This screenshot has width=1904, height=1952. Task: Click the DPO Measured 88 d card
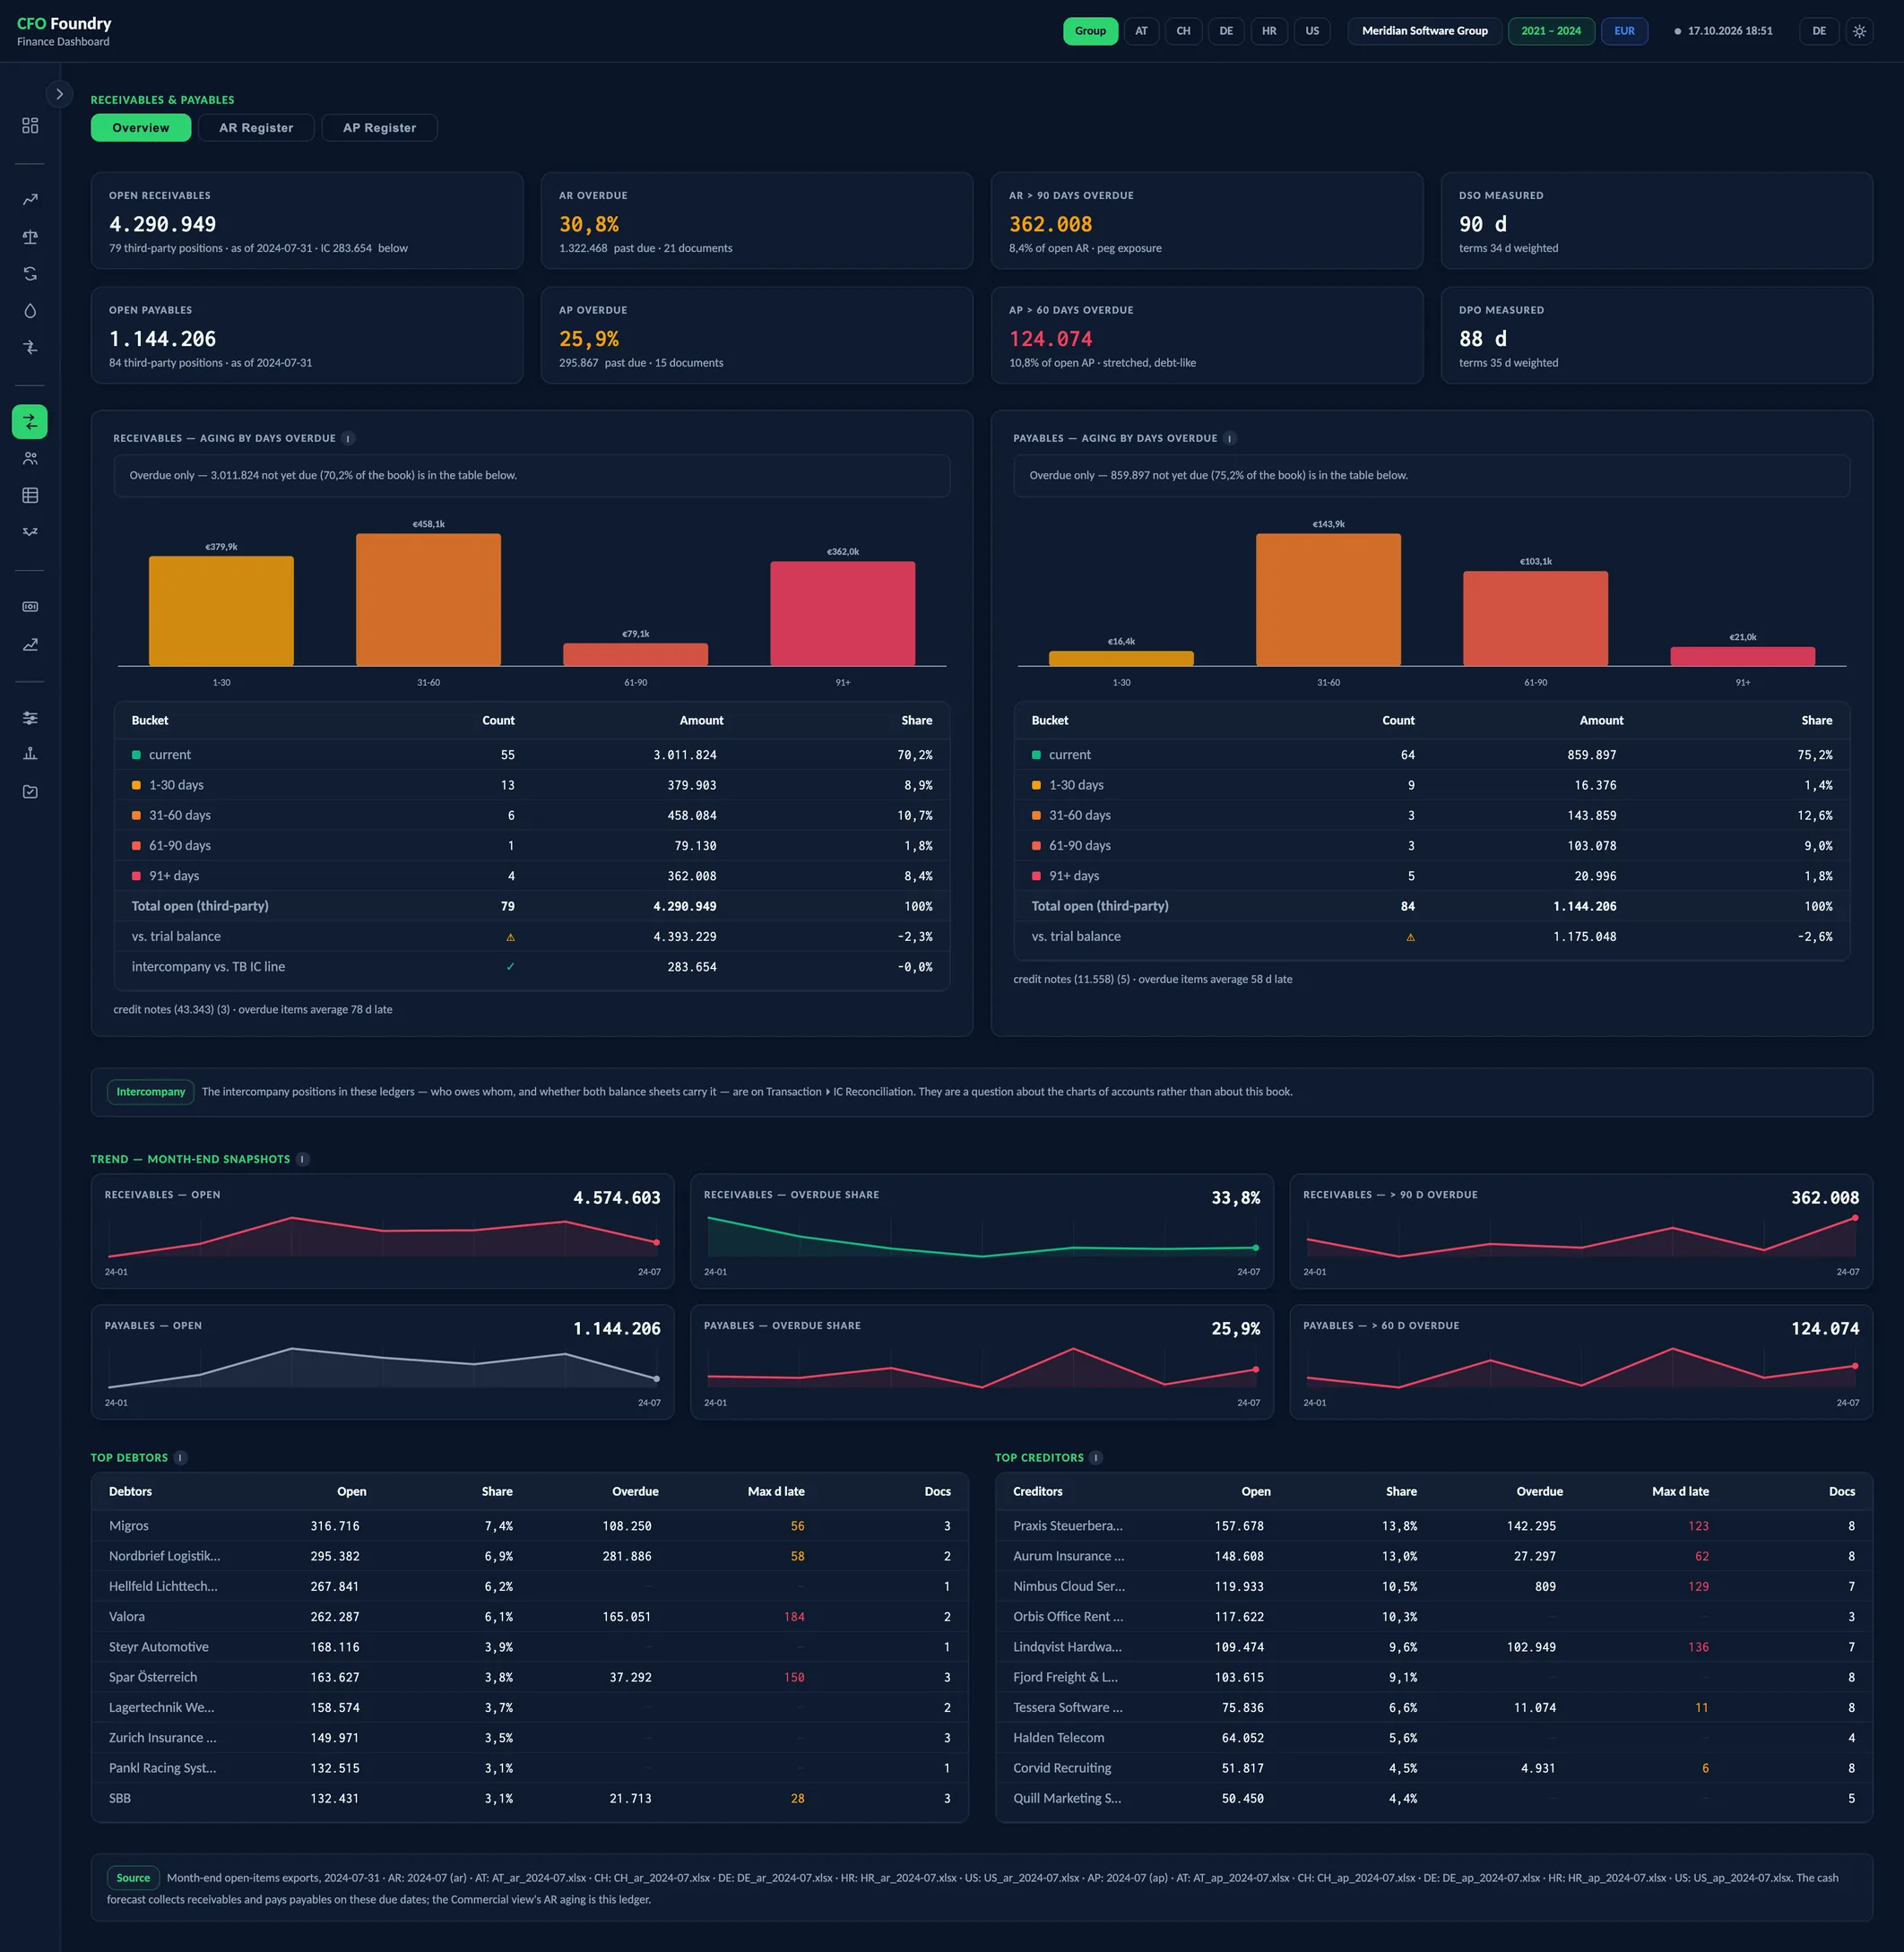click(x=1657, y=335)
